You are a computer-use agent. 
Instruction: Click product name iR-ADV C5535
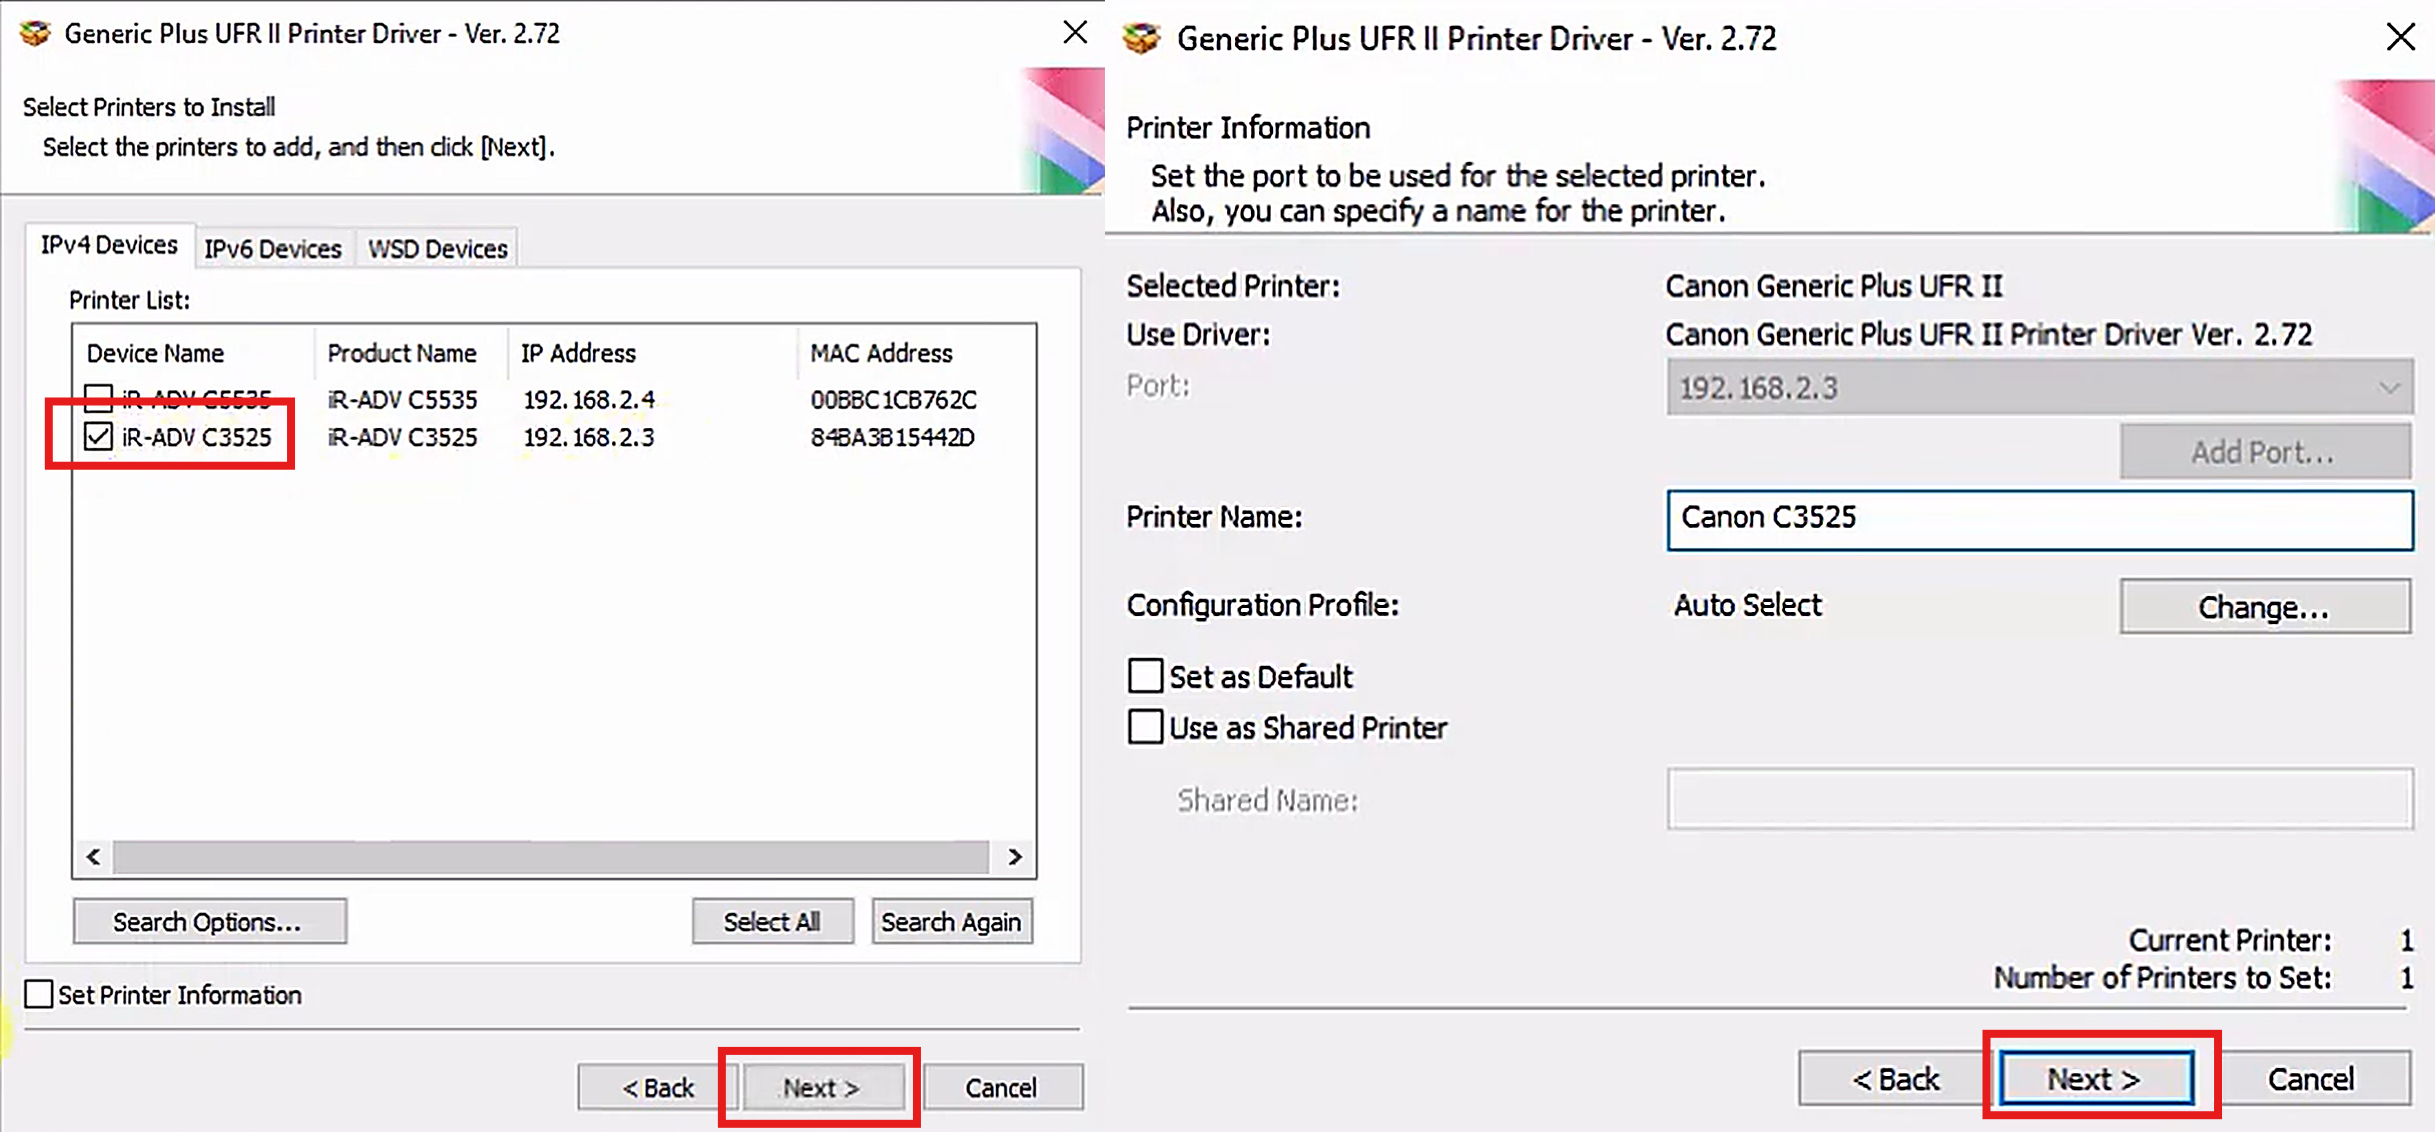pyautogui.click(x=402, y=400)
